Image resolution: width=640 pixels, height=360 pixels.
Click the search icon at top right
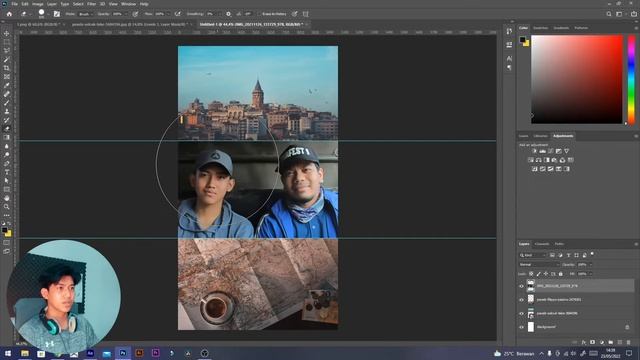609,14
